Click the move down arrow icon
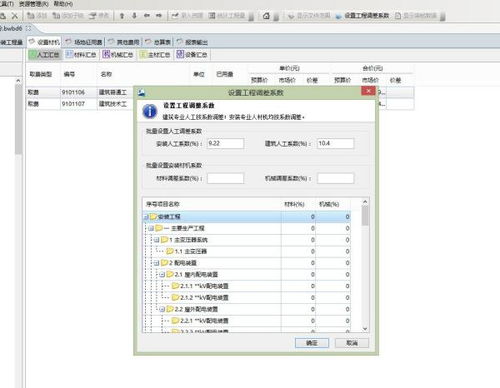 click(134, 16)
